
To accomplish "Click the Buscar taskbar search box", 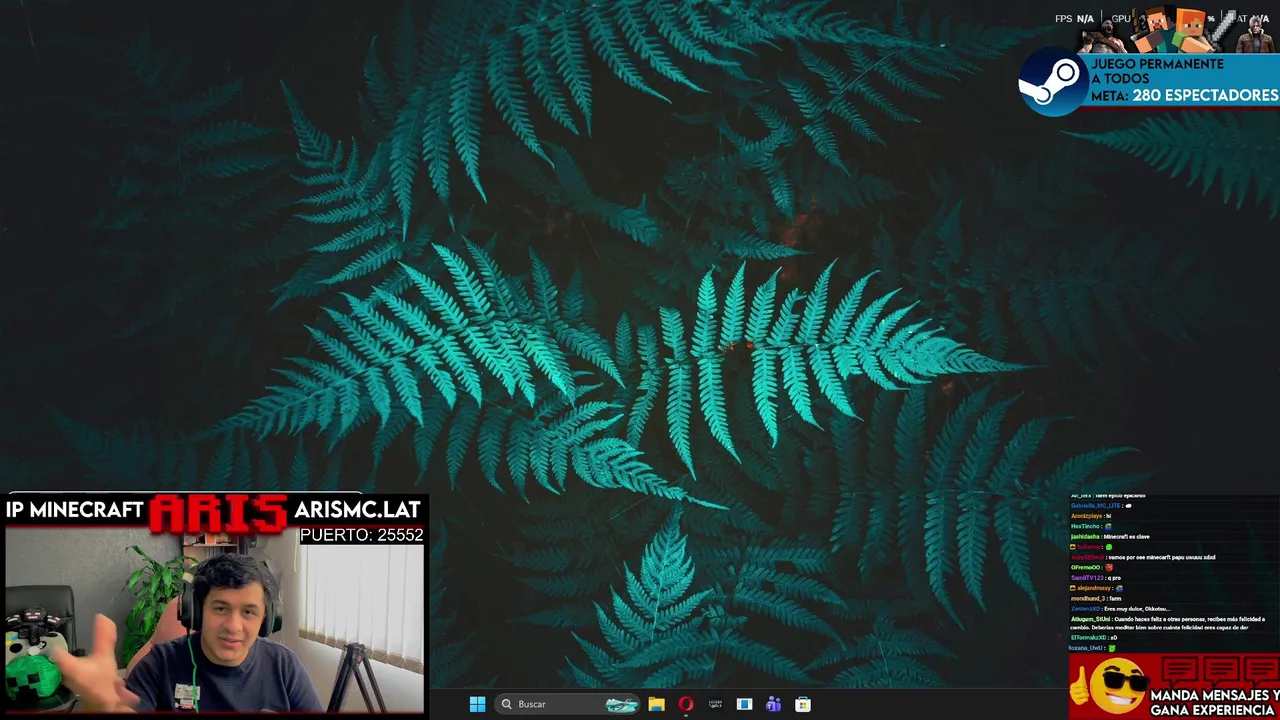I will pyautogui.click(x=568, y=704).
